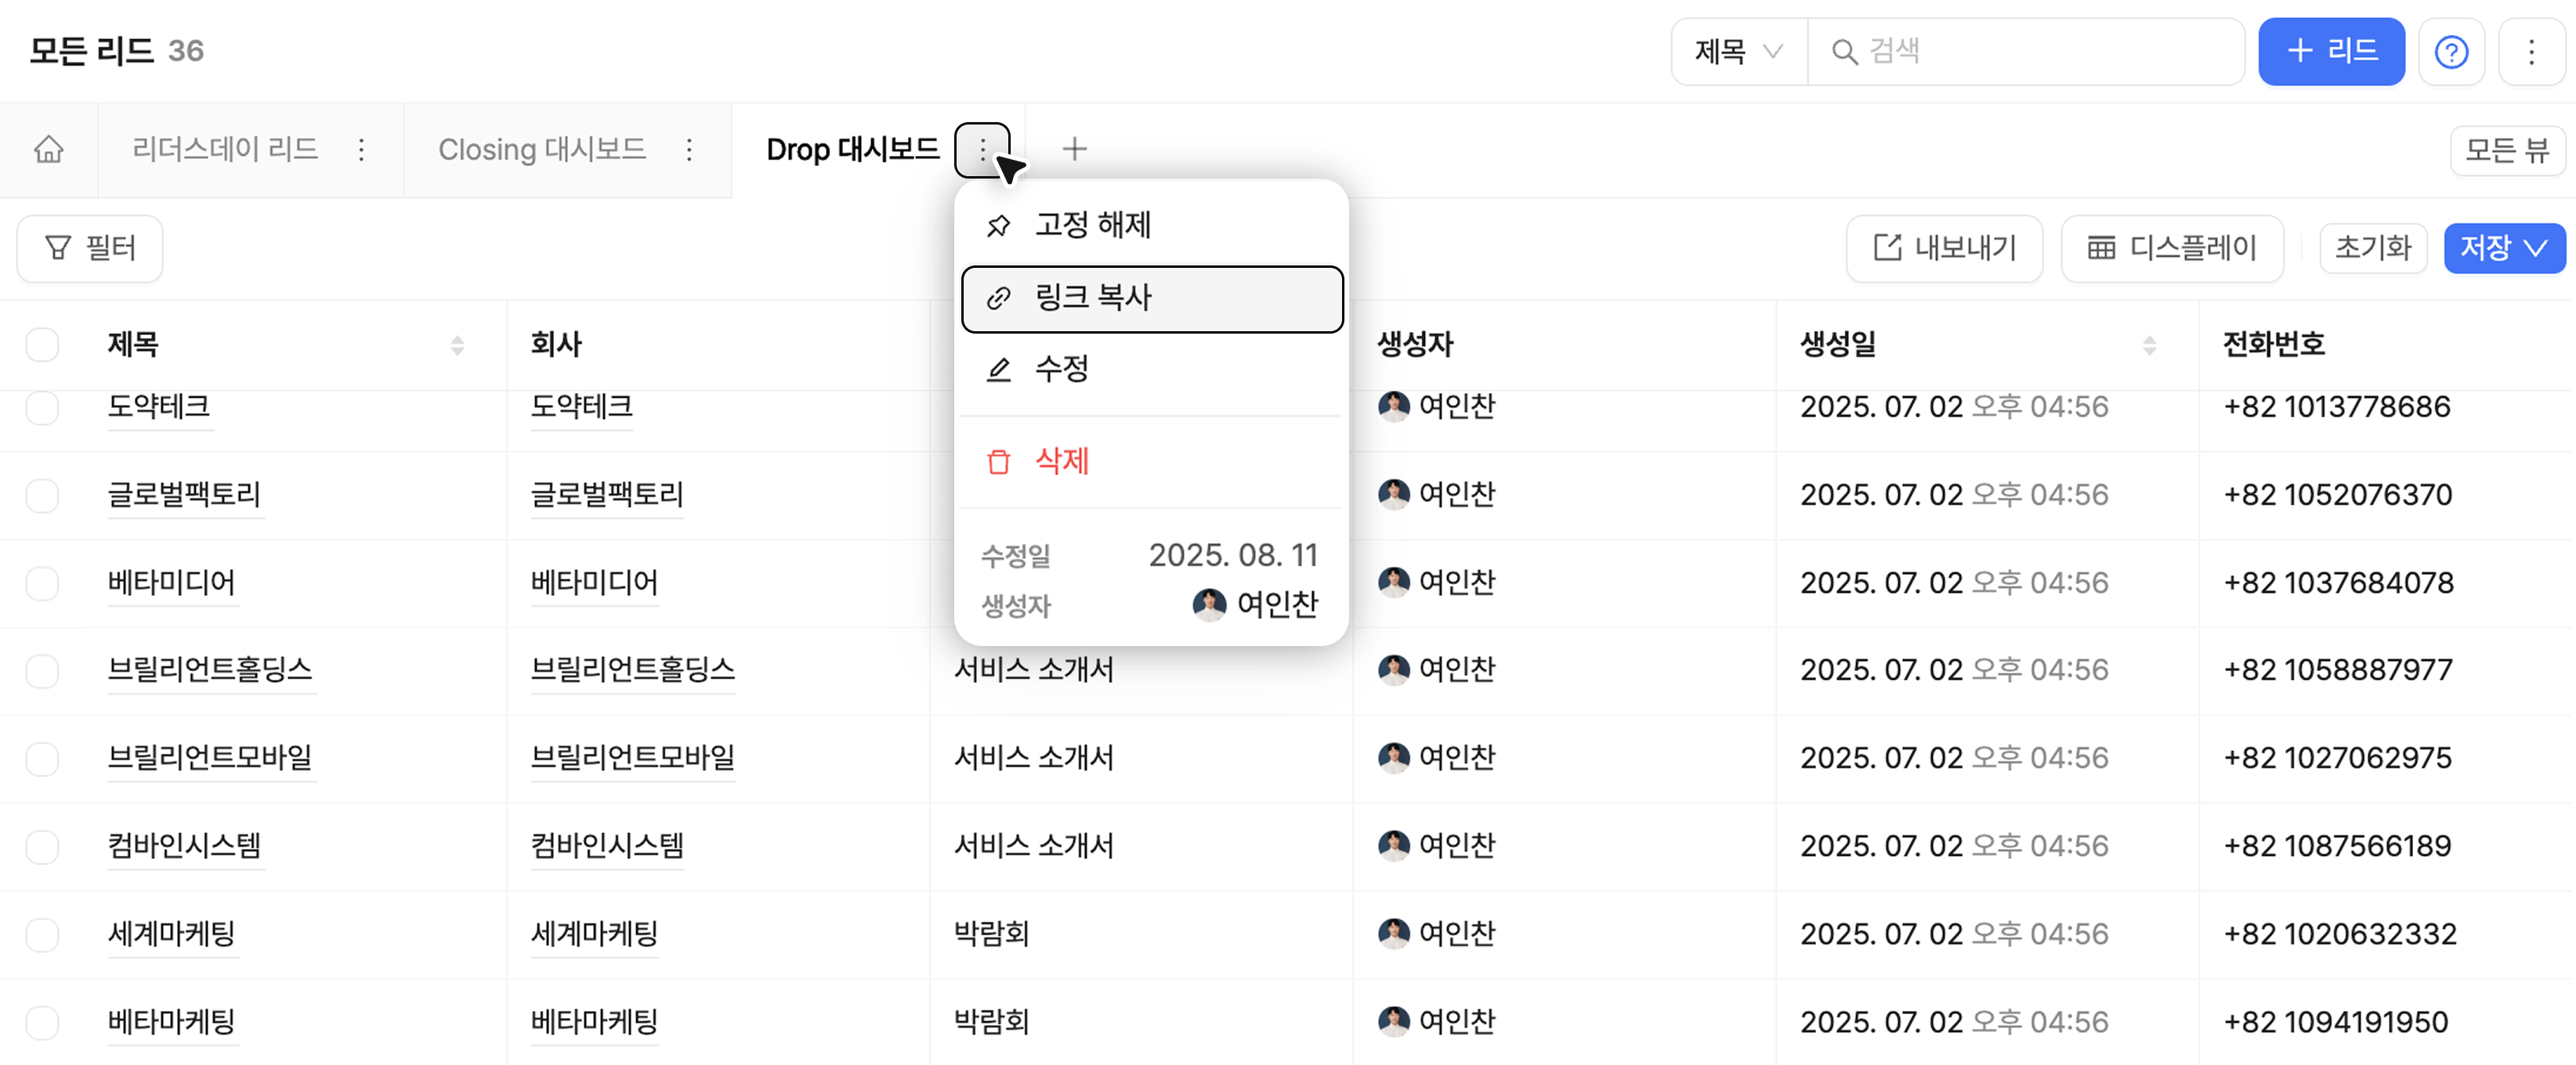2576x1065 pixels.
Task: Open the help question mark icon
Action: 2451,52
